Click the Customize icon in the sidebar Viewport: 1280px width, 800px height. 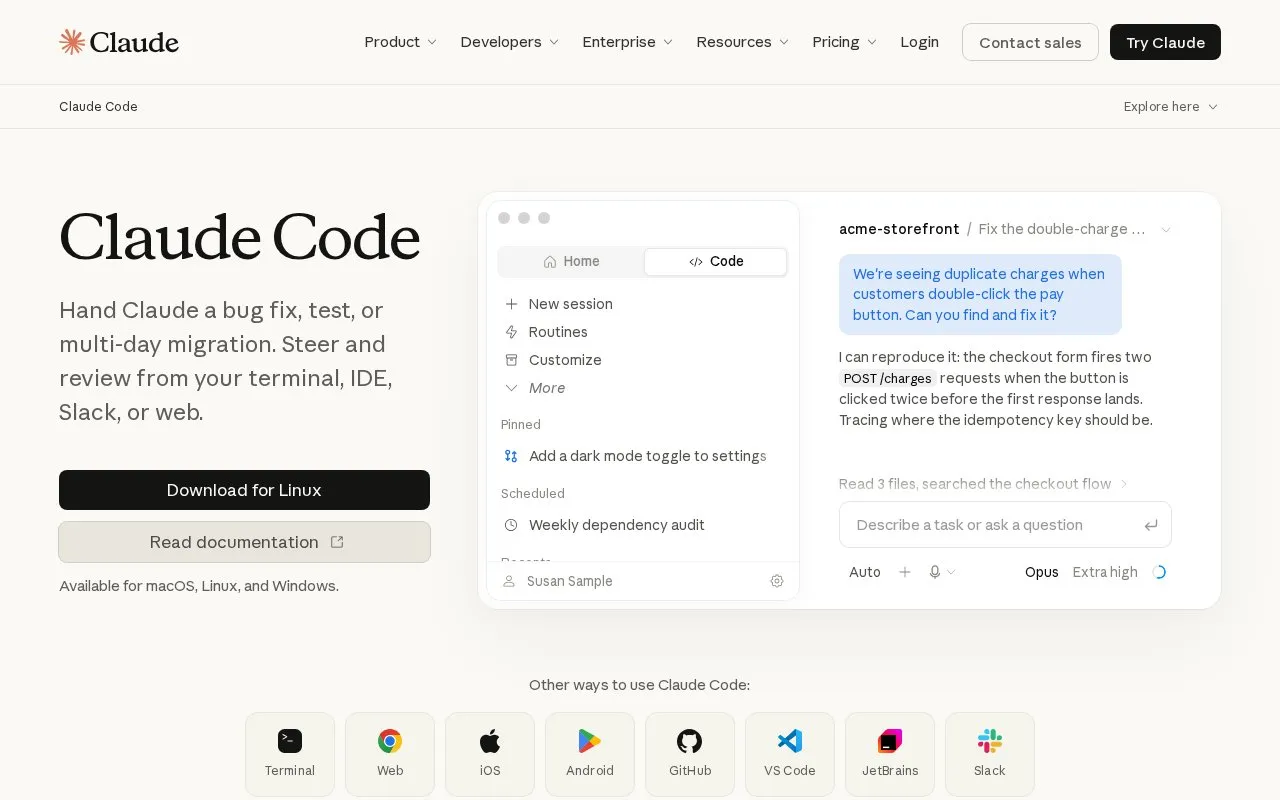point(511,360)
